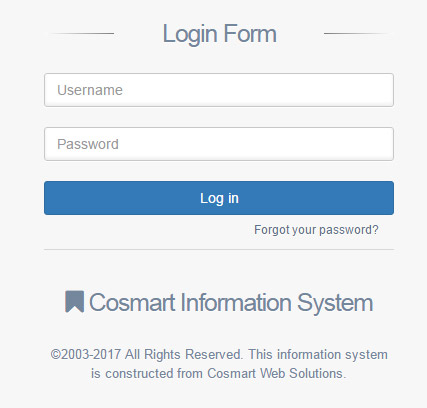427x408 pixels.
Task: Focus the Username input field
Action: coord(219,90)
